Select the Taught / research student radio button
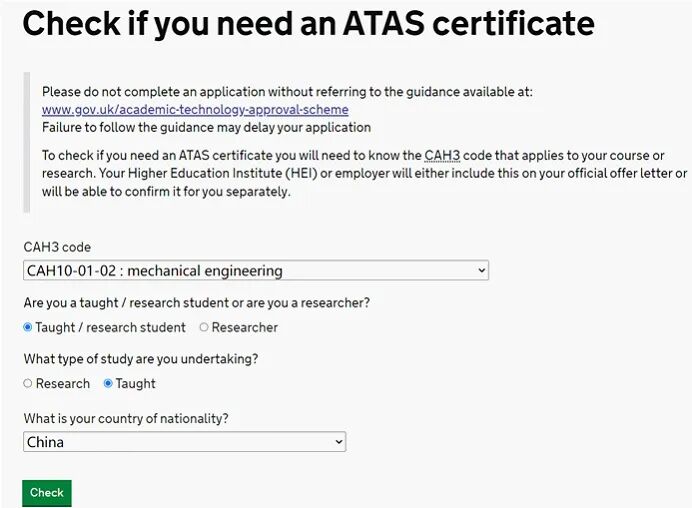The width and height of the screenshot is (692, 508). 28,327
